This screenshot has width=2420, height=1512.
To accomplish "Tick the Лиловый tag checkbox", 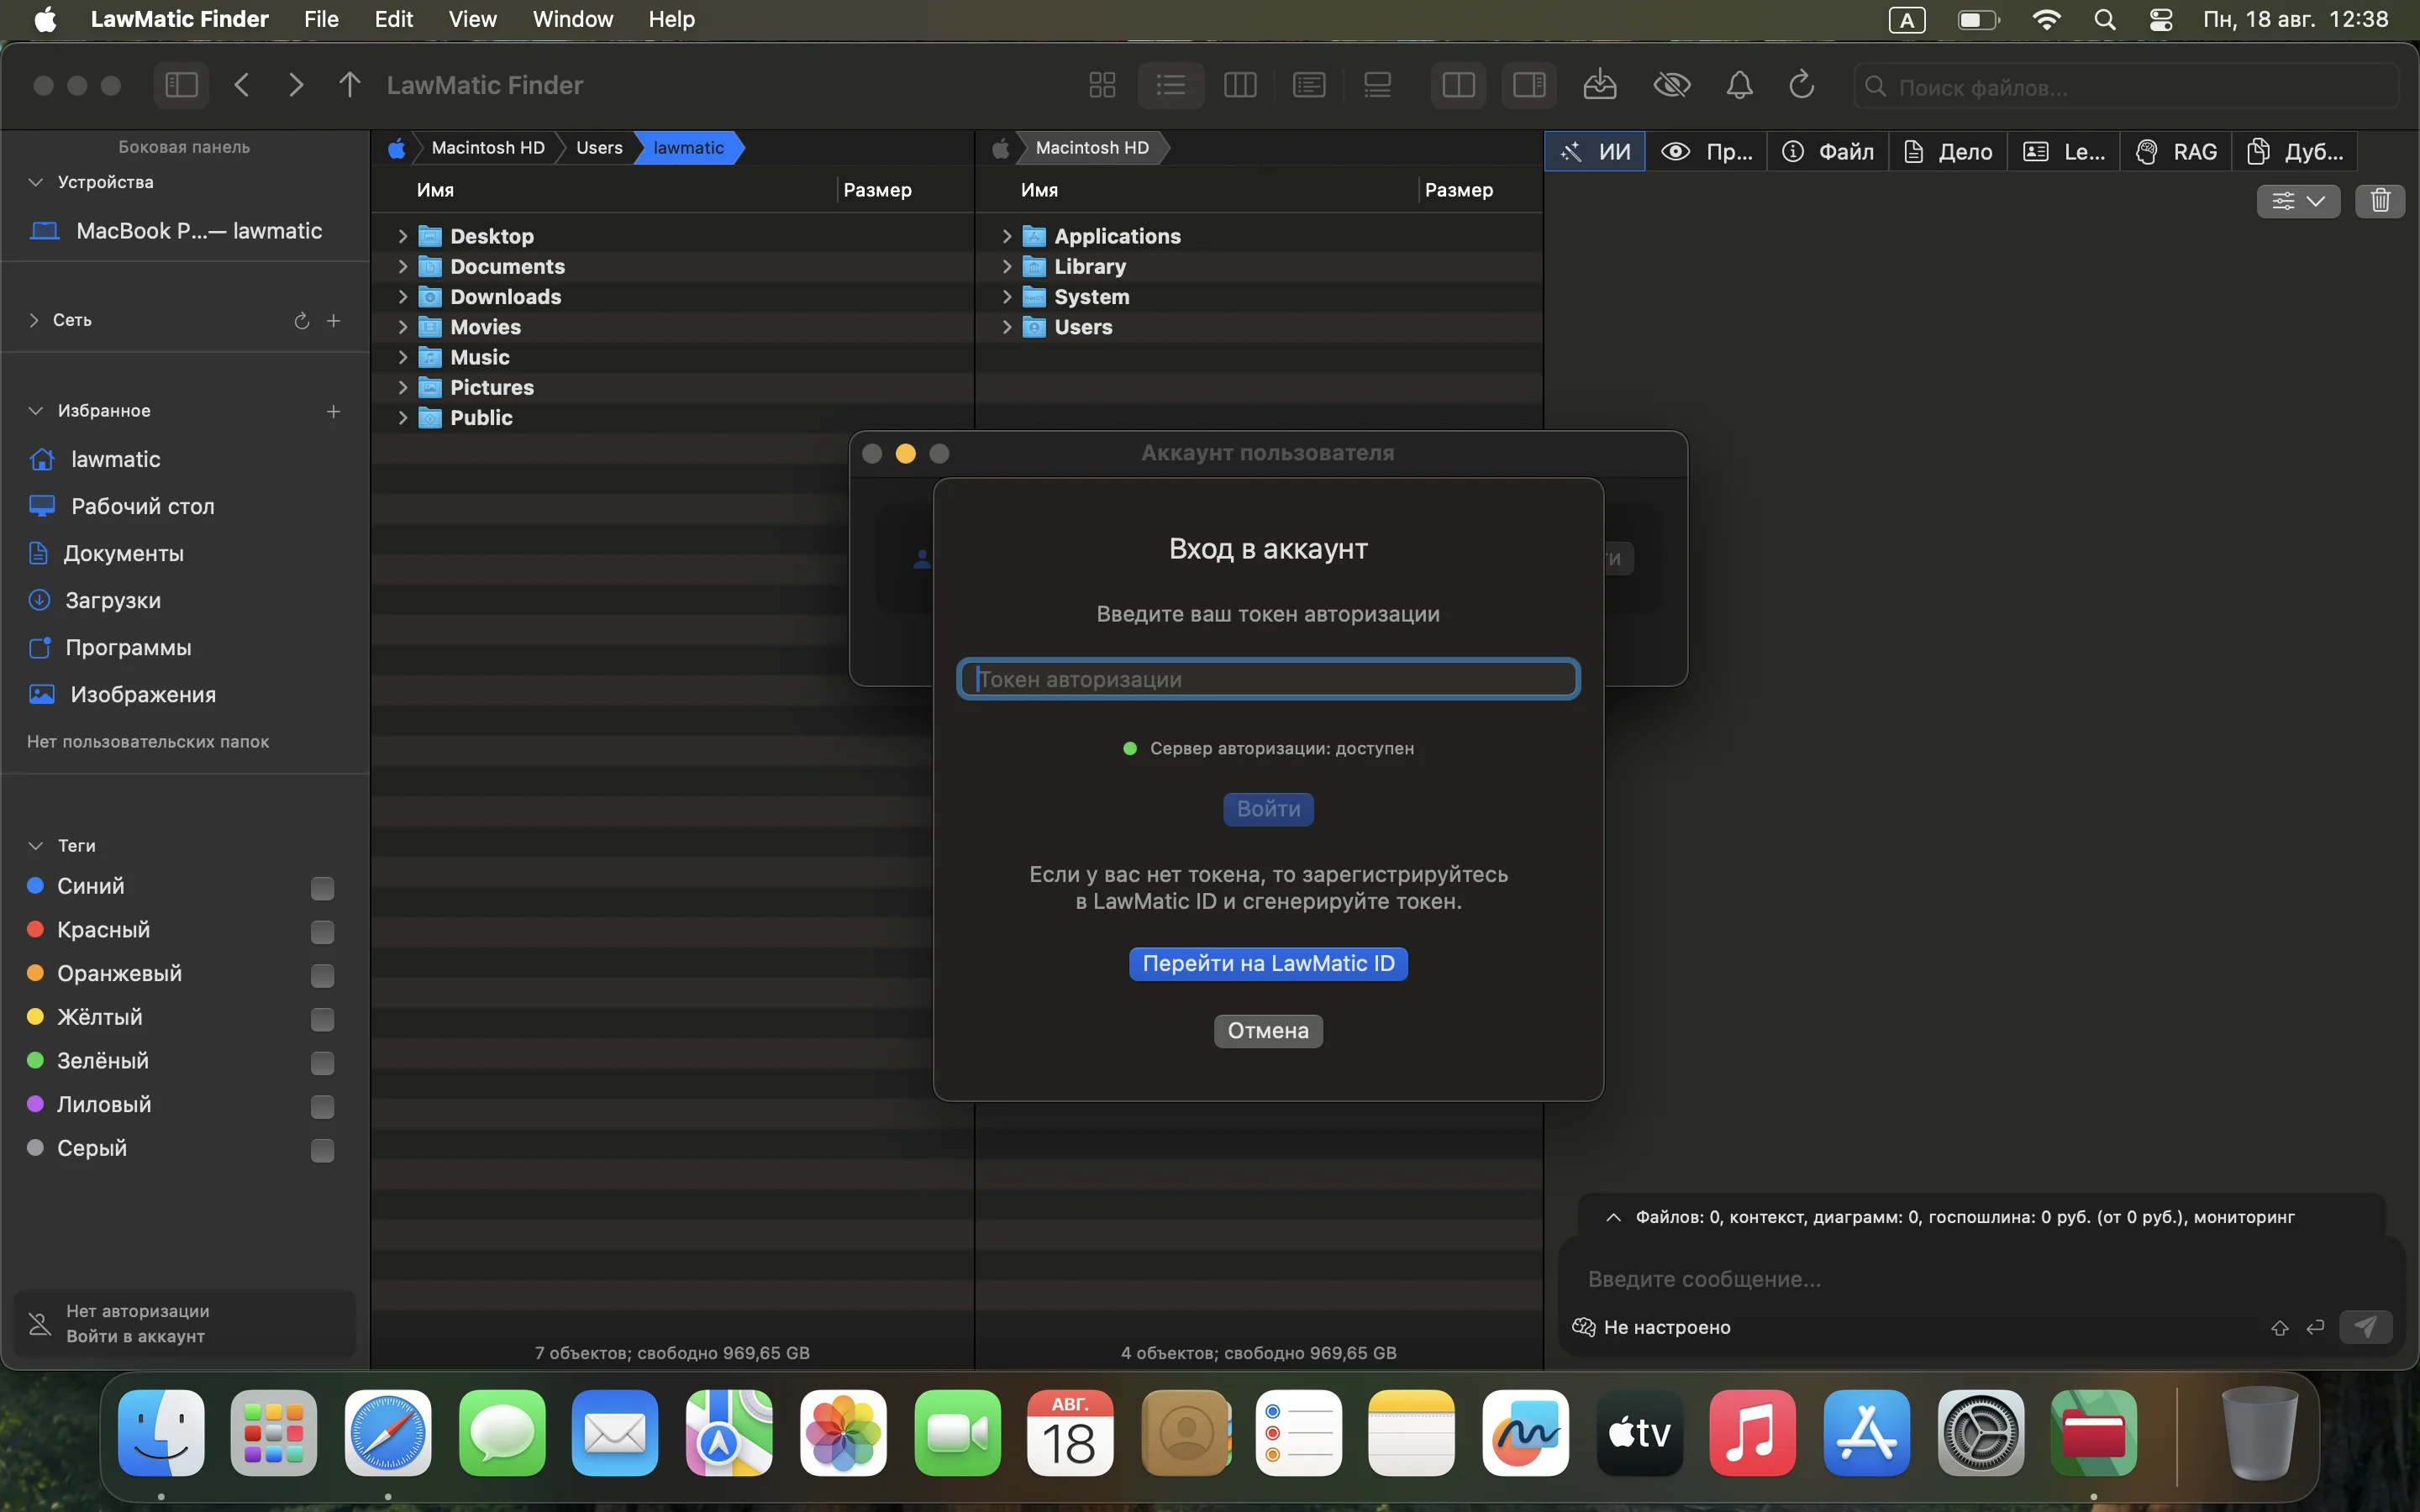I will click(322, 1106).
